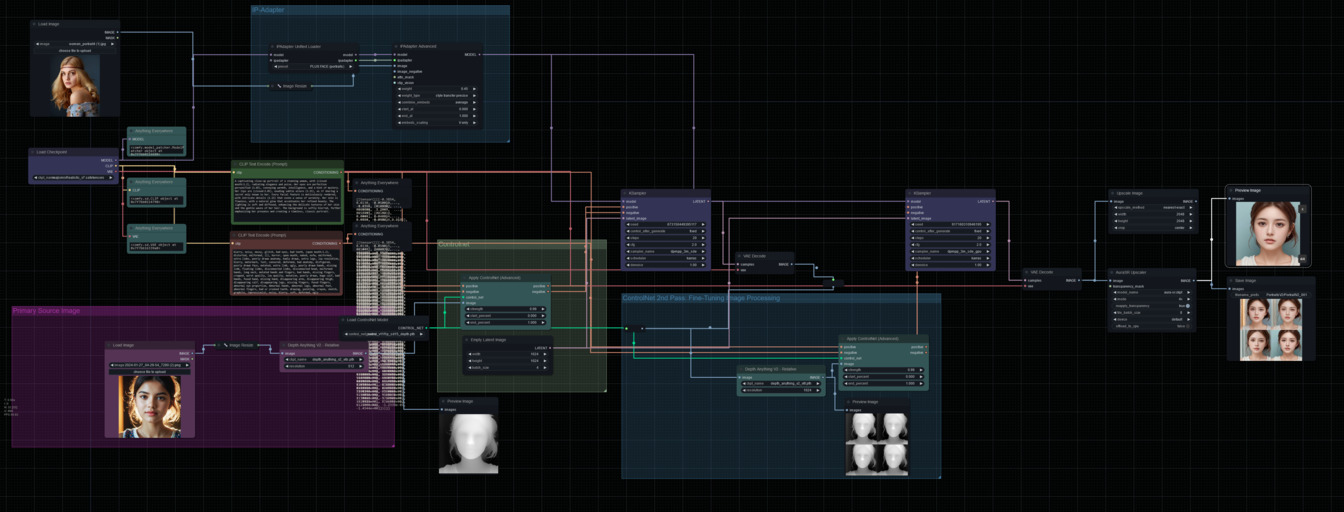
Task: Click choose file to upload in the Primary Source Image group
Action: (x=150, y=372)
